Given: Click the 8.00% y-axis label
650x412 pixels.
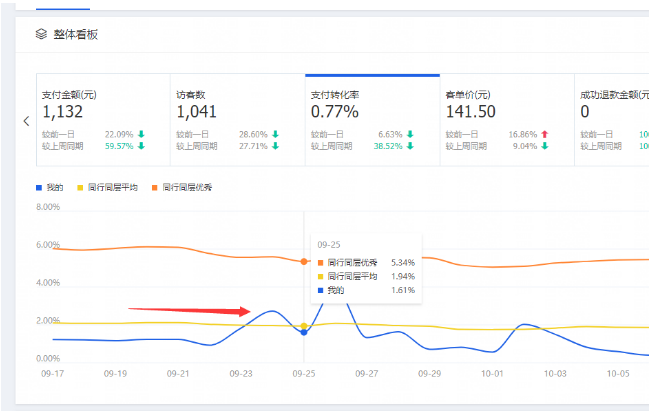Looking at the screenshot, I should pos(48,207).
